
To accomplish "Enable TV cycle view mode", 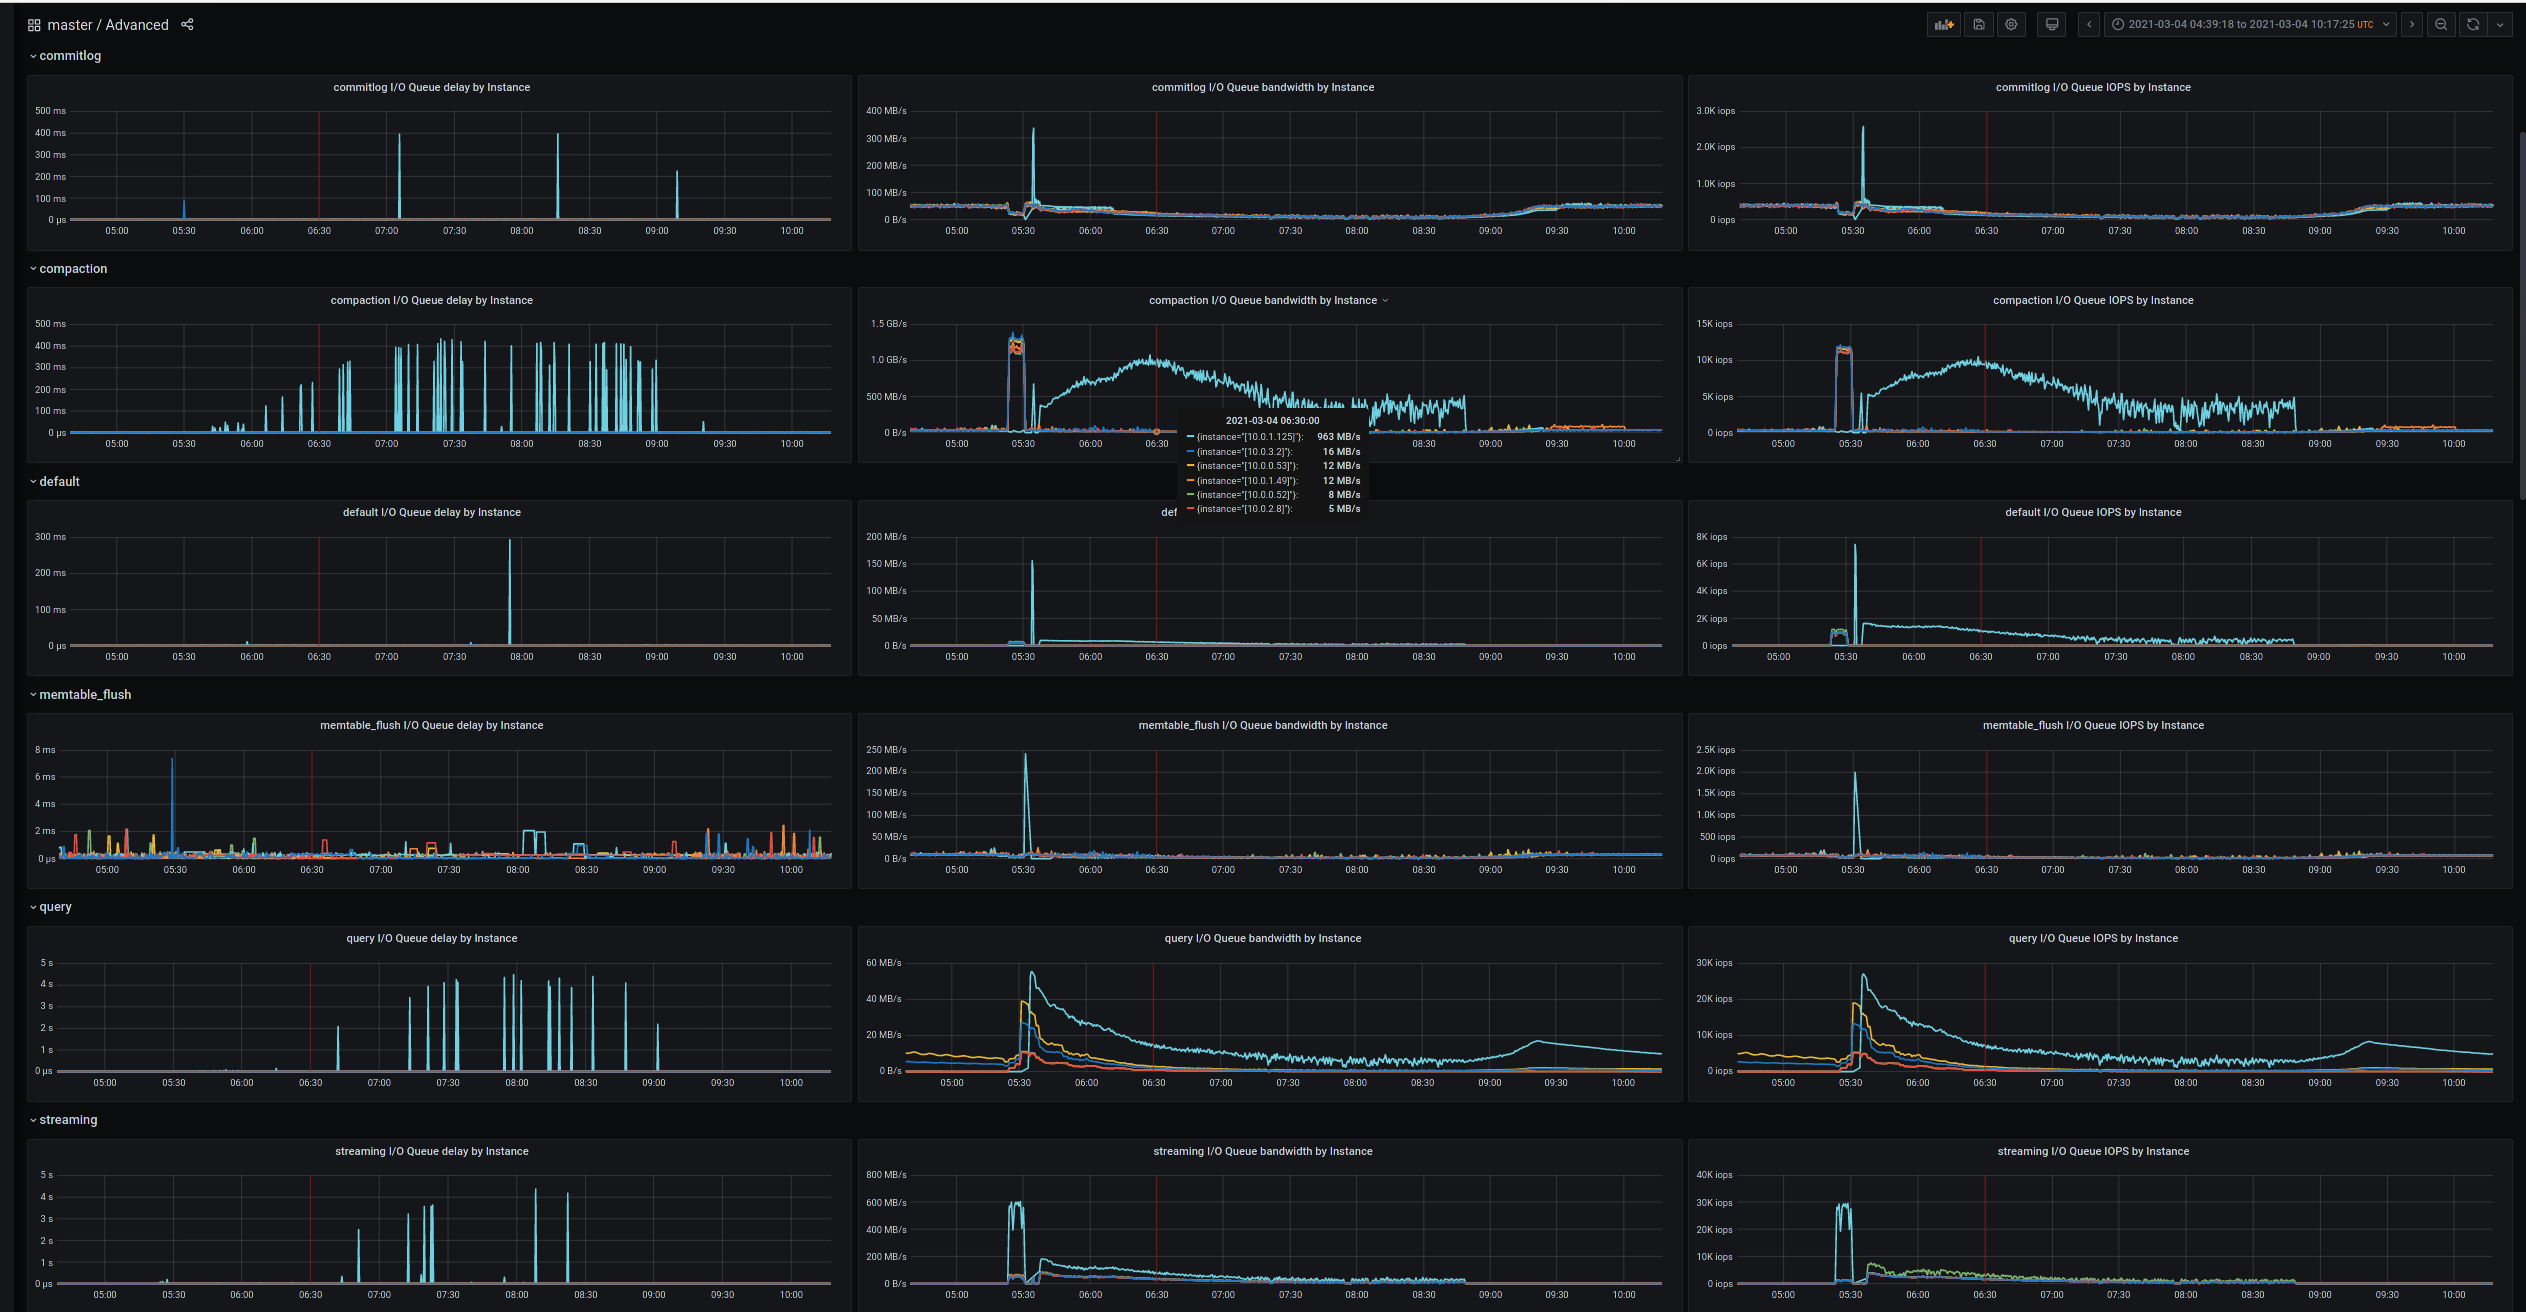I will point(2051,24).
